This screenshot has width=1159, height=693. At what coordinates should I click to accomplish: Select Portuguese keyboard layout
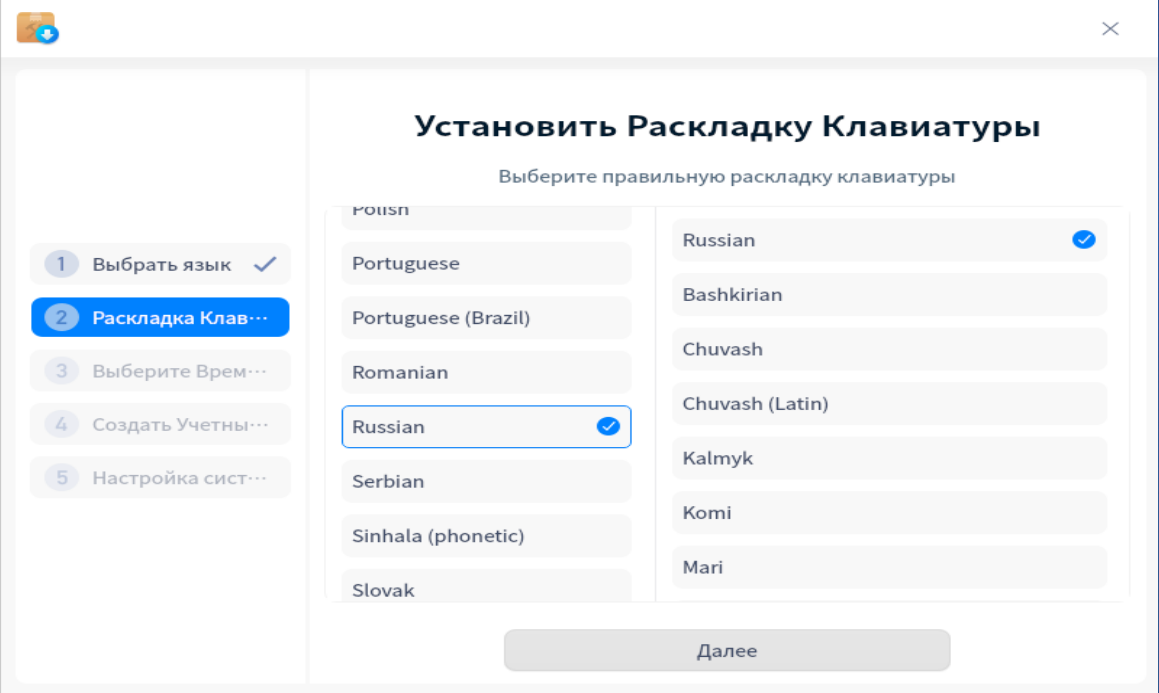click(486, 264)
